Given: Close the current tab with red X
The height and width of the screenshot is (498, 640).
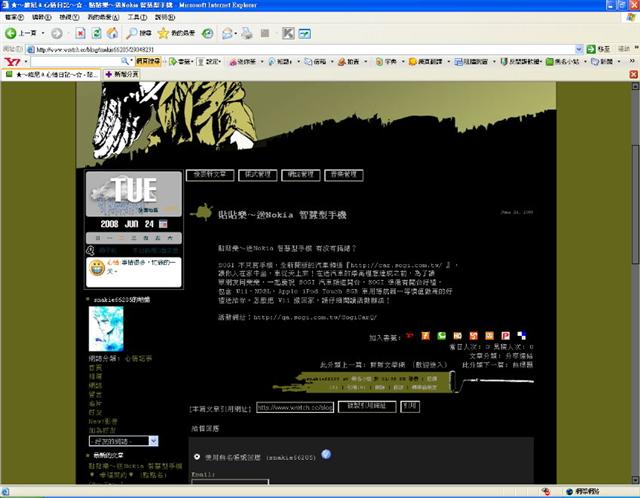Looking at the screenshot, I should [633, 74].
